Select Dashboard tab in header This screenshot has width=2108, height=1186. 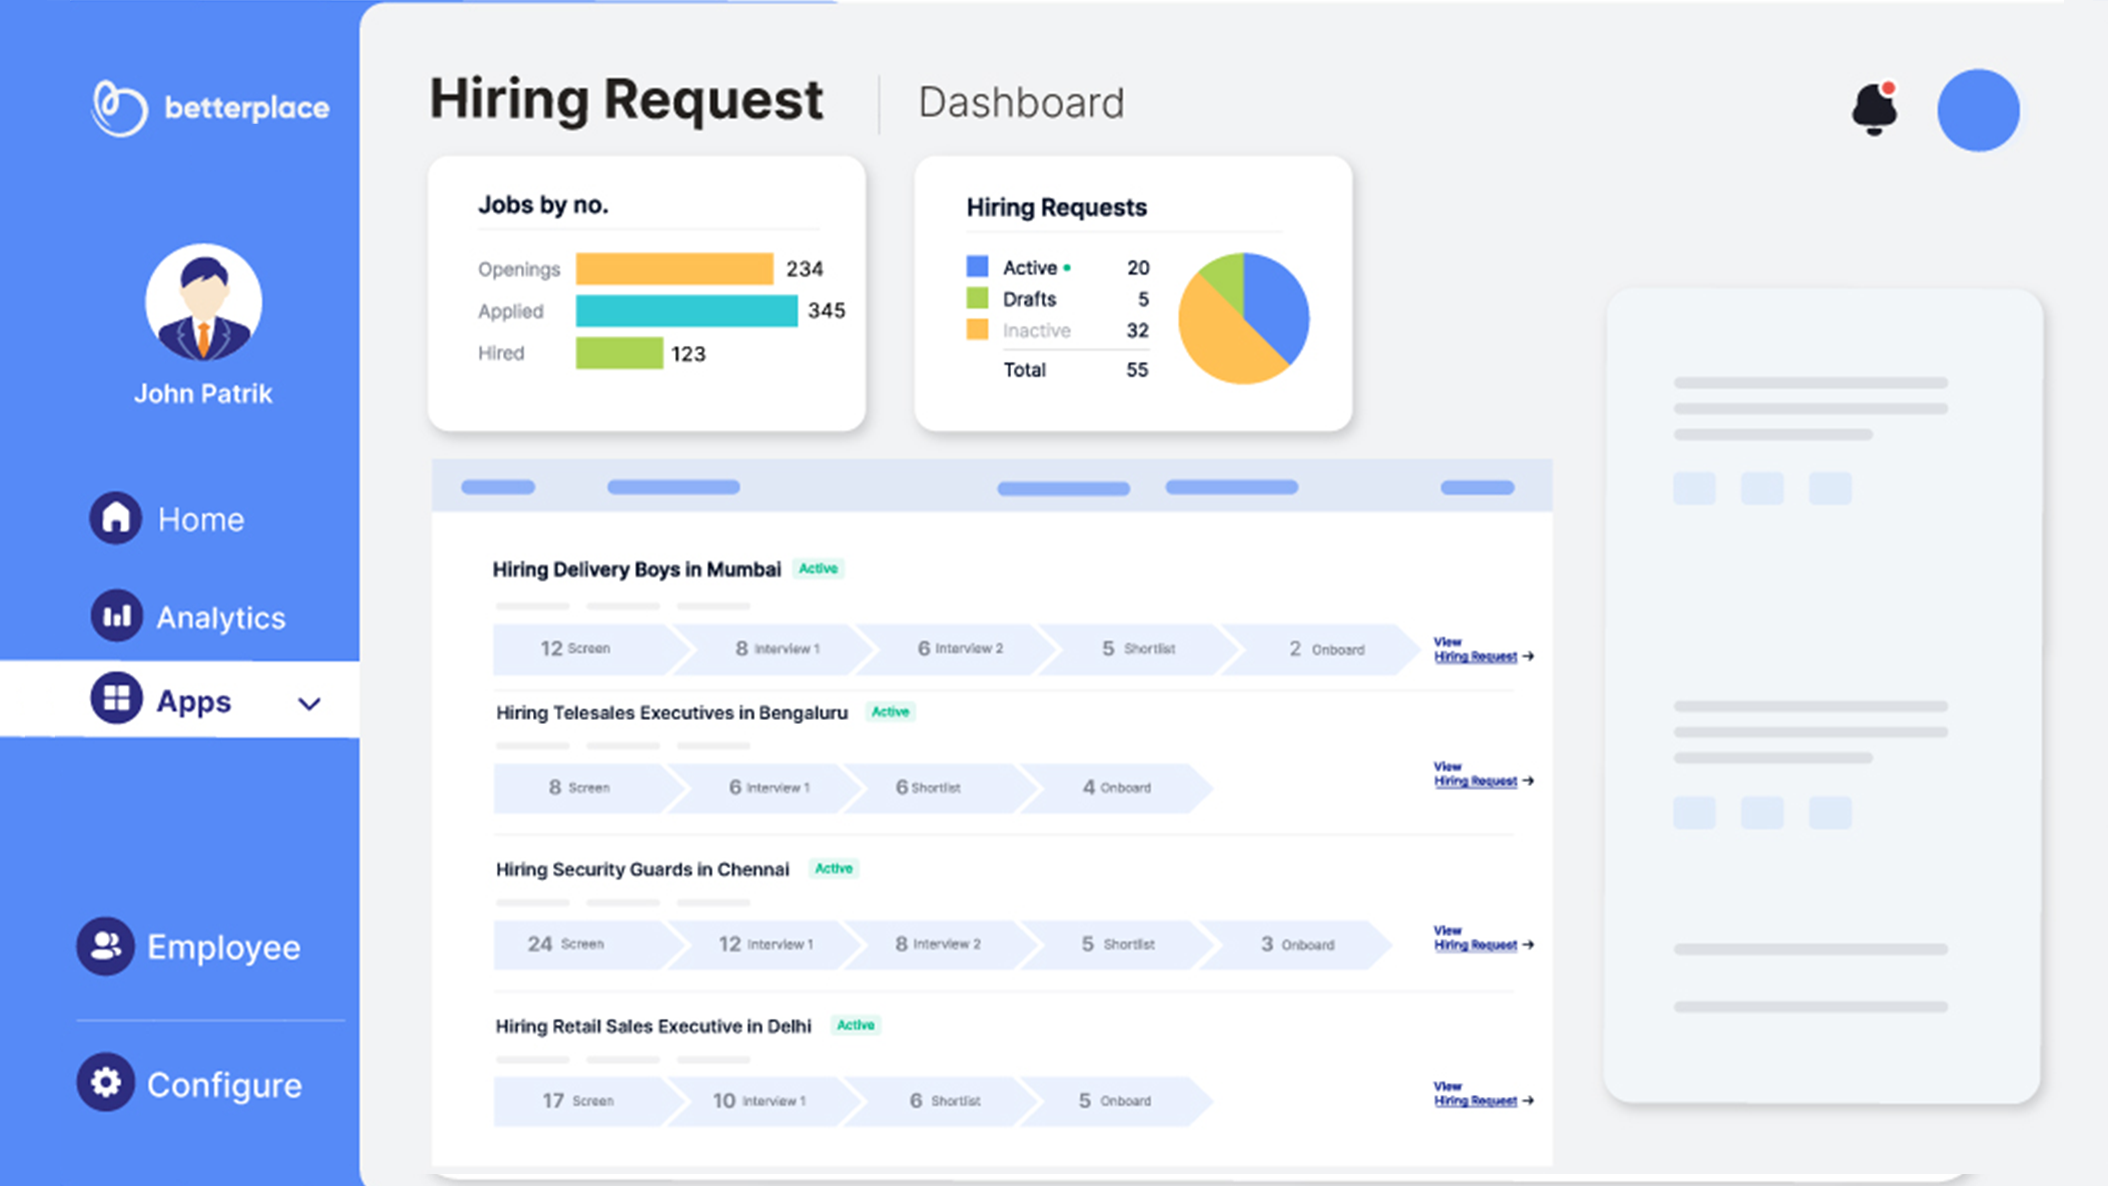coord(1021,103)
